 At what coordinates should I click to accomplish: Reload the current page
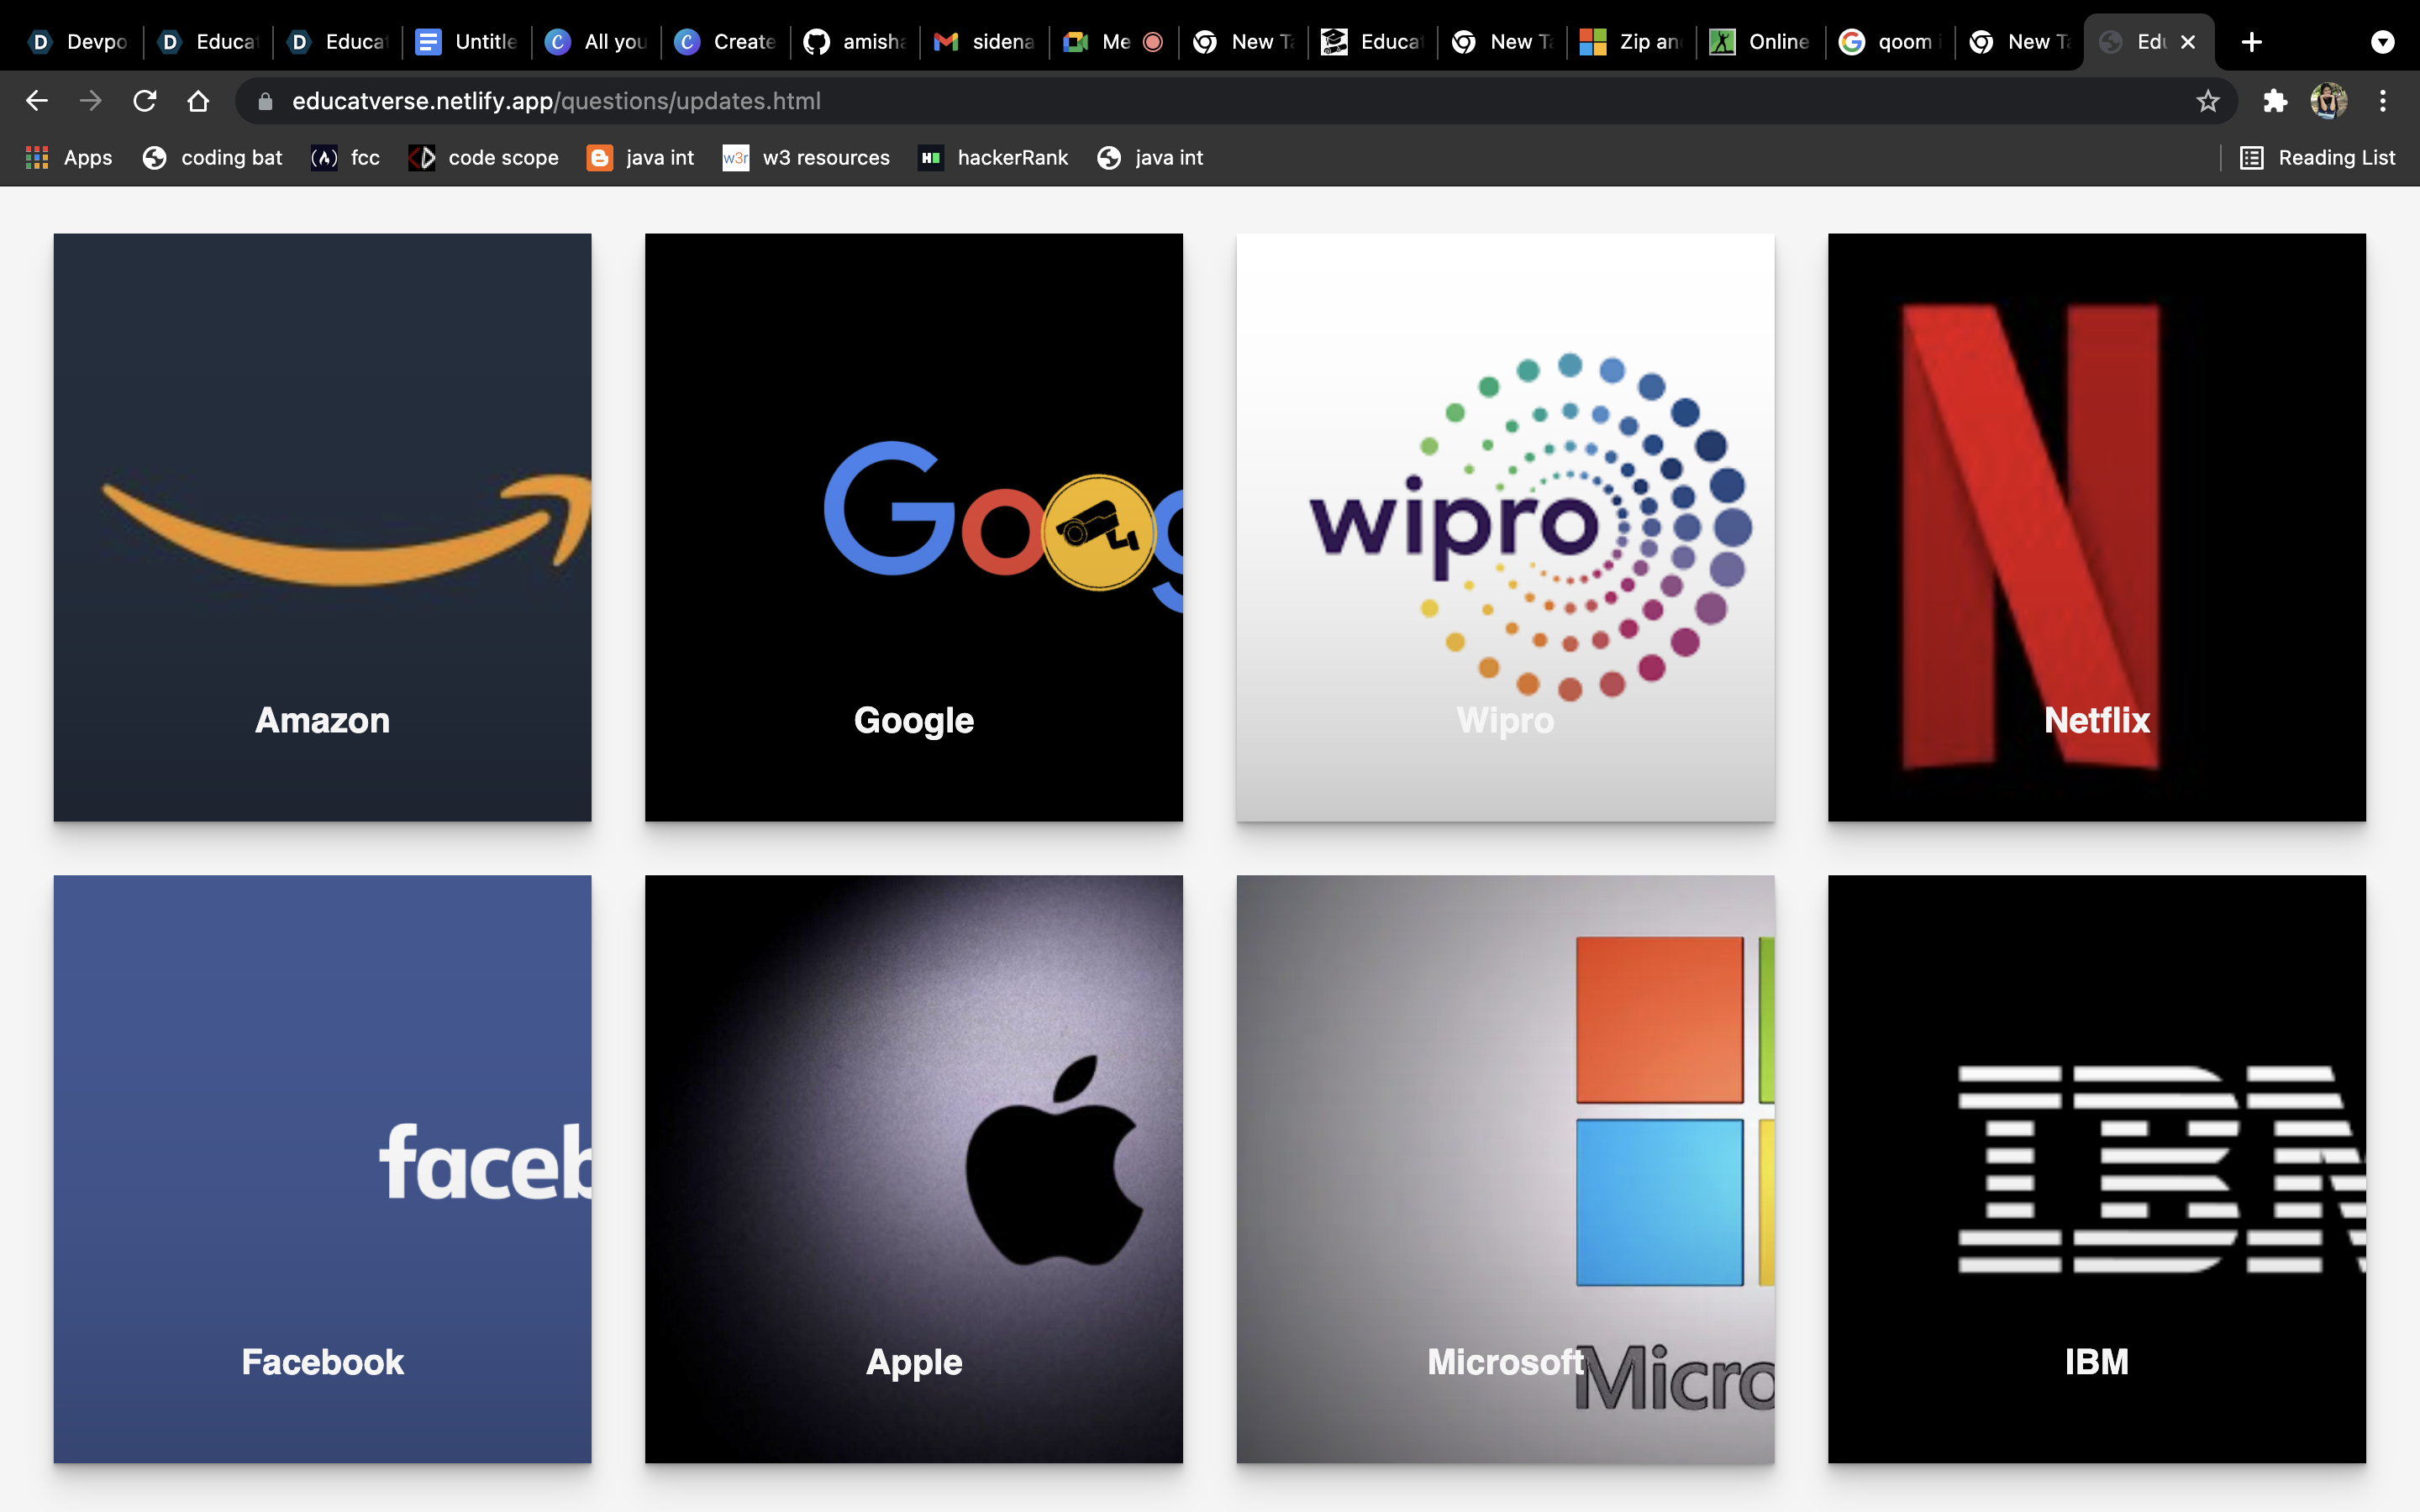(144, 101)
